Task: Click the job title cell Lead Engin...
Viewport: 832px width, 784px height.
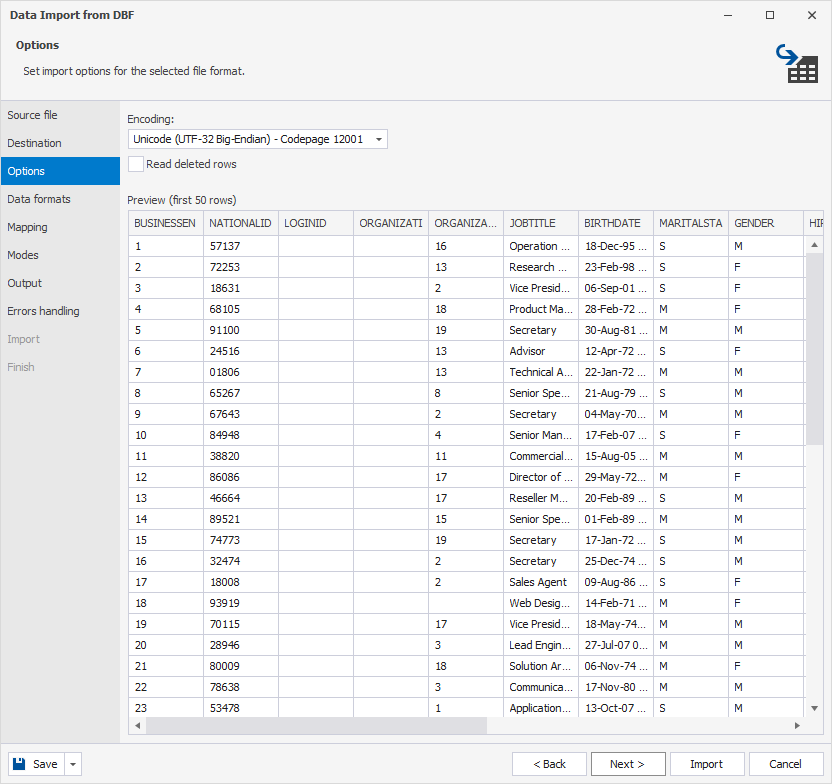Action: (541, 645)
